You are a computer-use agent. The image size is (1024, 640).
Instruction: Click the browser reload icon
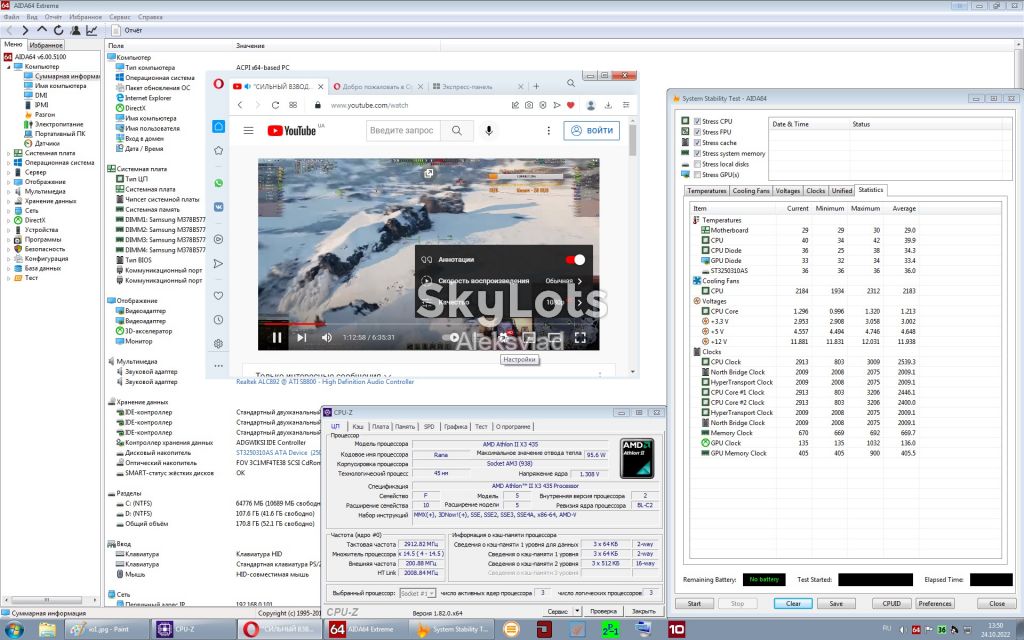(275, 105)
